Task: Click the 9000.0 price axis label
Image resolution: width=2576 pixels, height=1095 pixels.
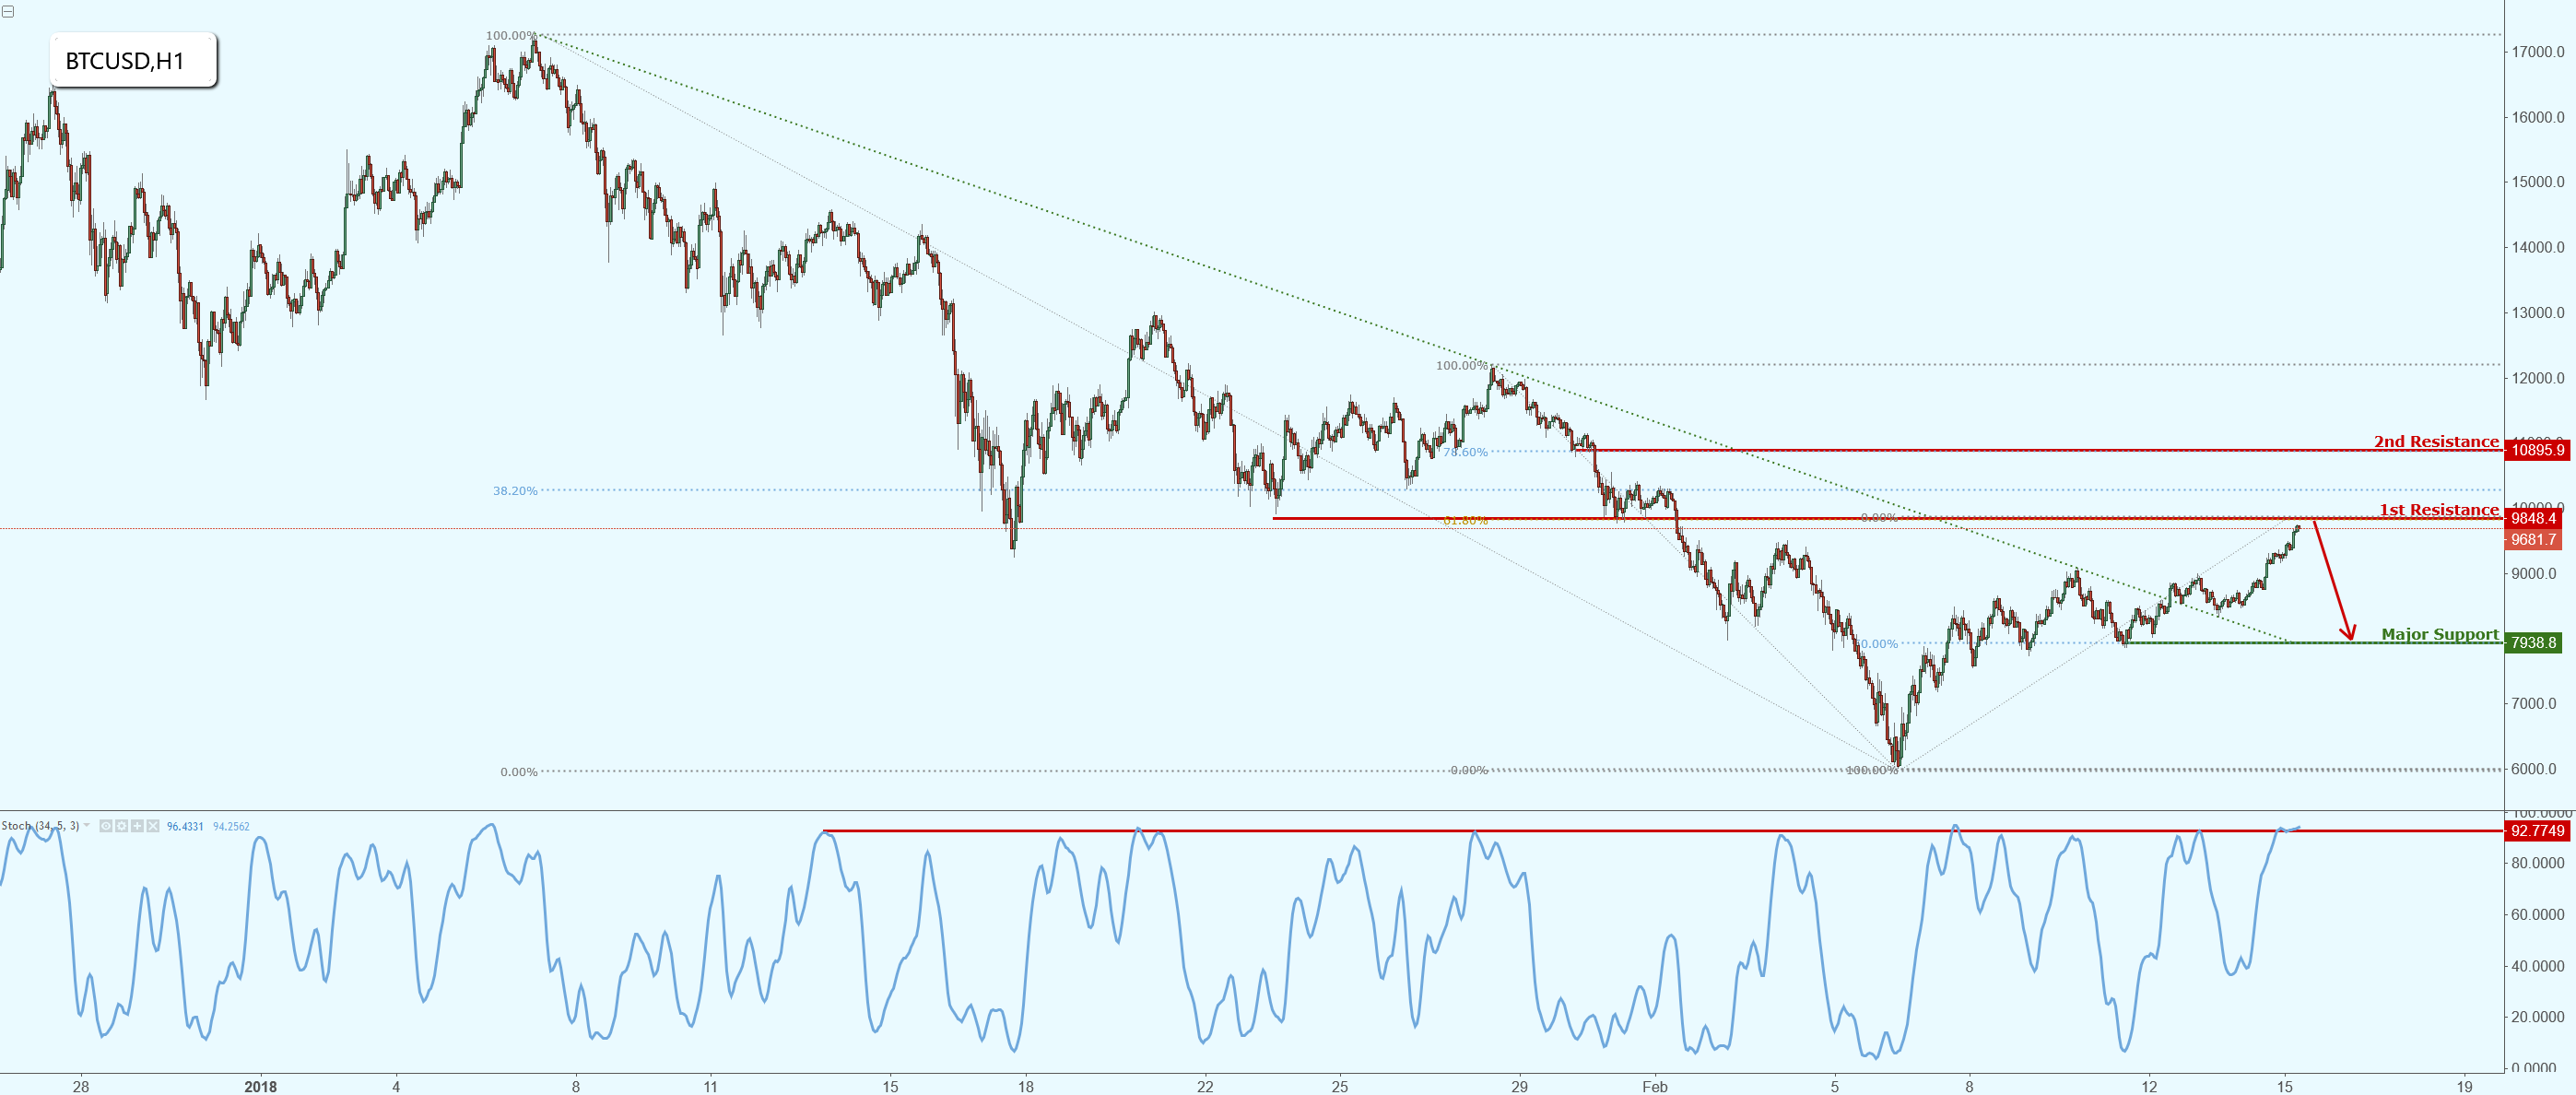Action: tap(2534, 574)
